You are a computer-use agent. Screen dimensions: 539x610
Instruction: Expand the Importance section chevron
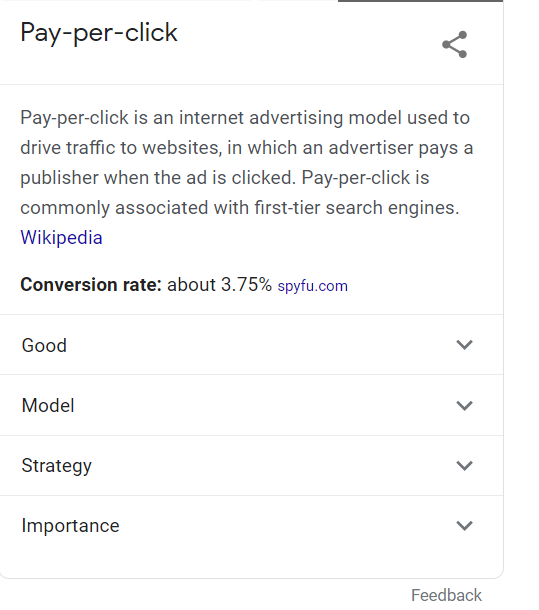pos(464,526)
